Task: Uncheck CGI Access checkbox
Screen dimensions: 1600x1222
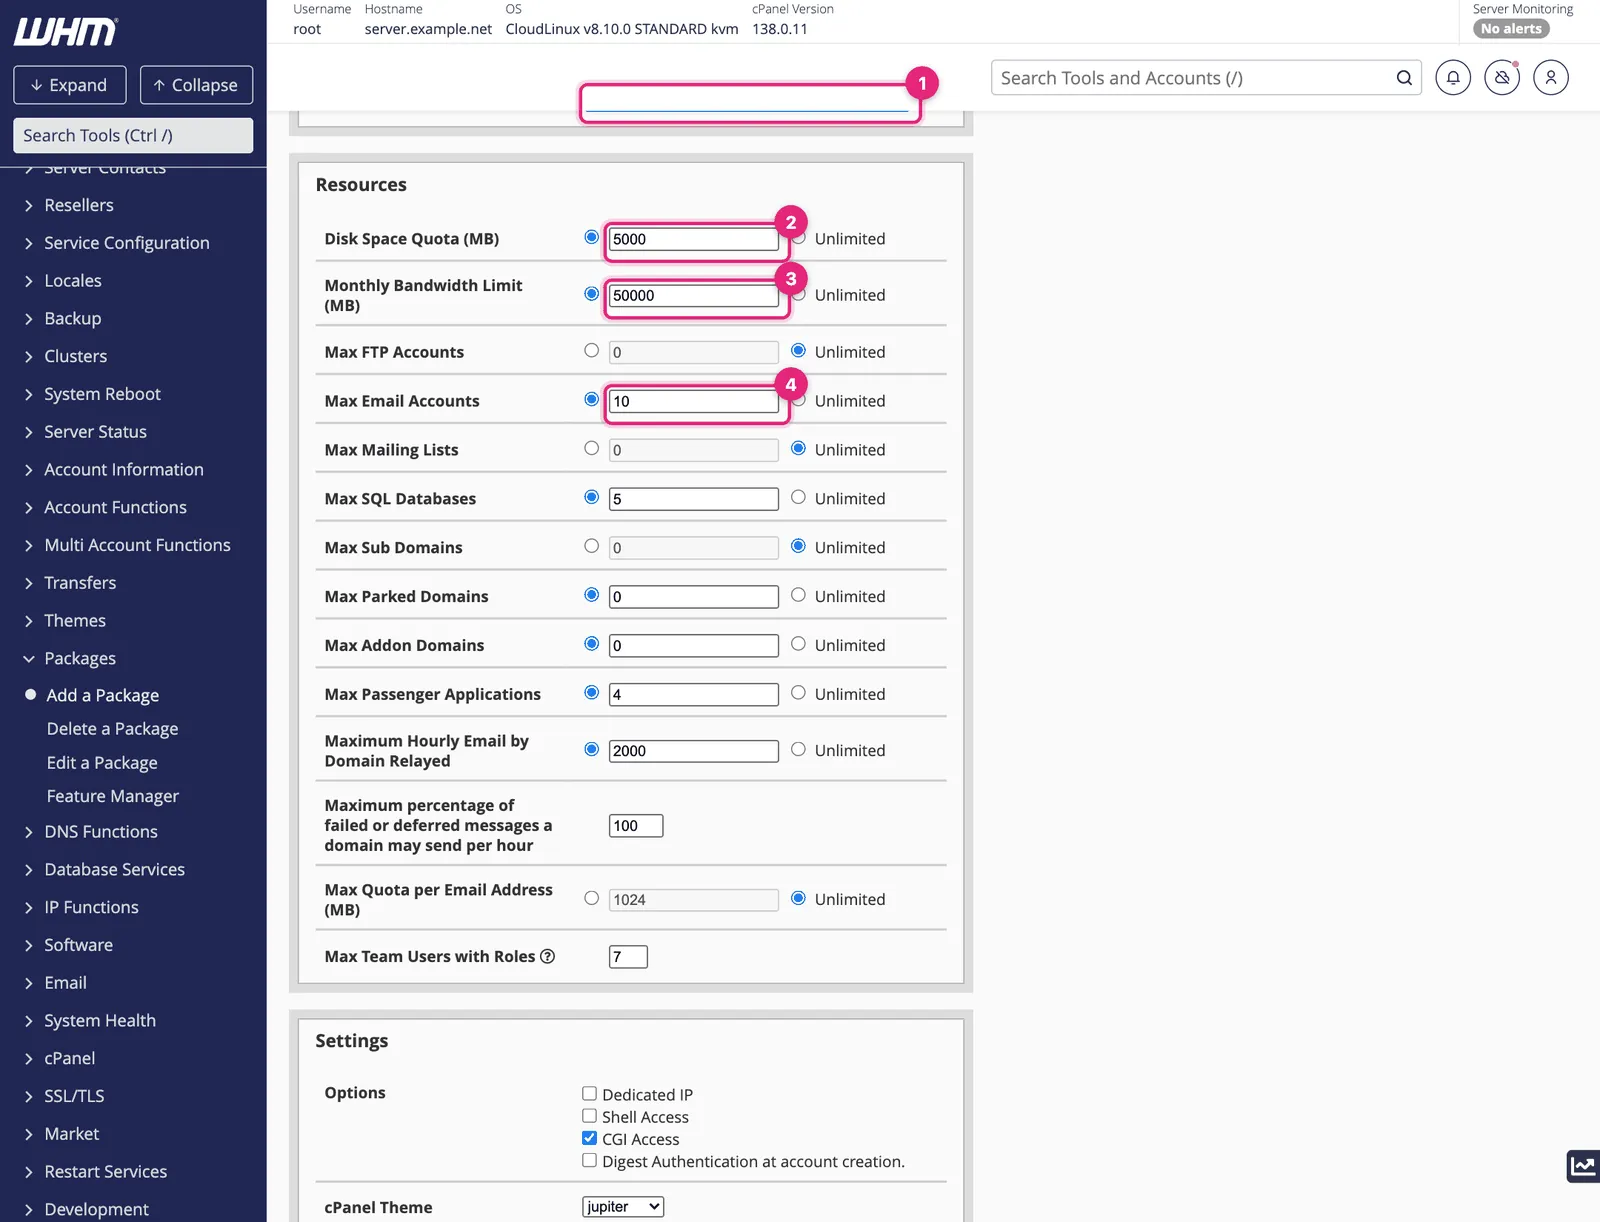Action: [590, 1138]
